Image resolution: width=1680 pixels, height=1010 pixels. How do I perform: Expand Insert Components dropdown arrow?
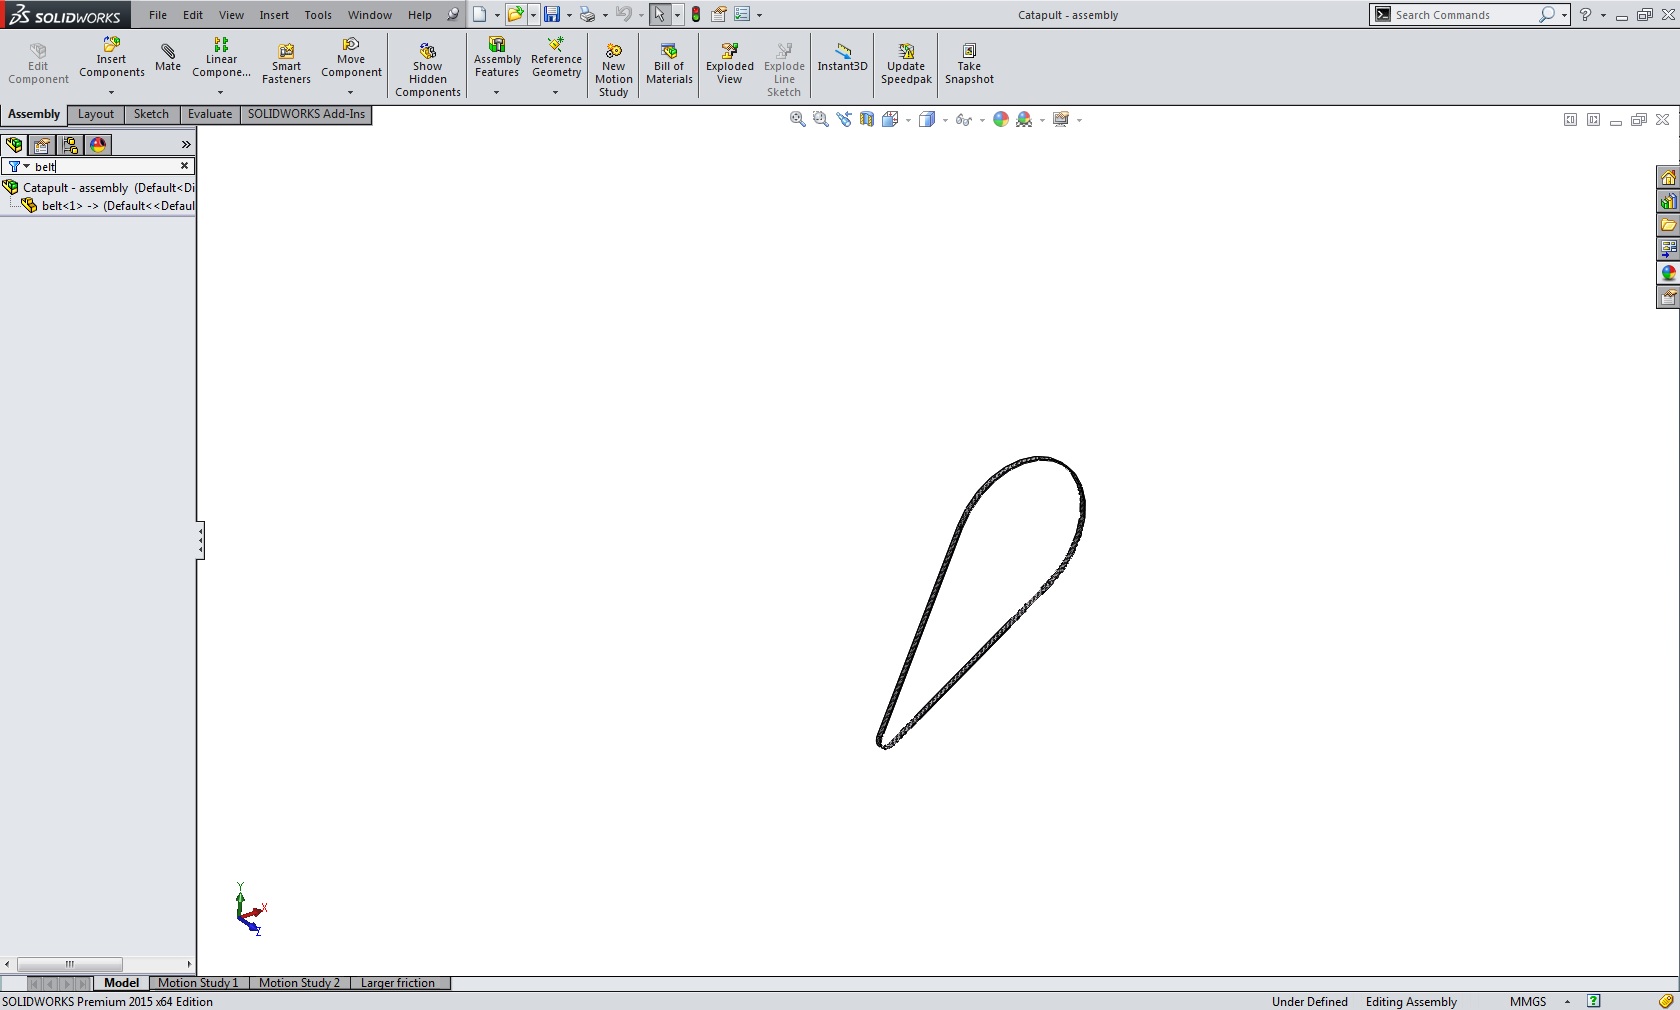(111, 93)
